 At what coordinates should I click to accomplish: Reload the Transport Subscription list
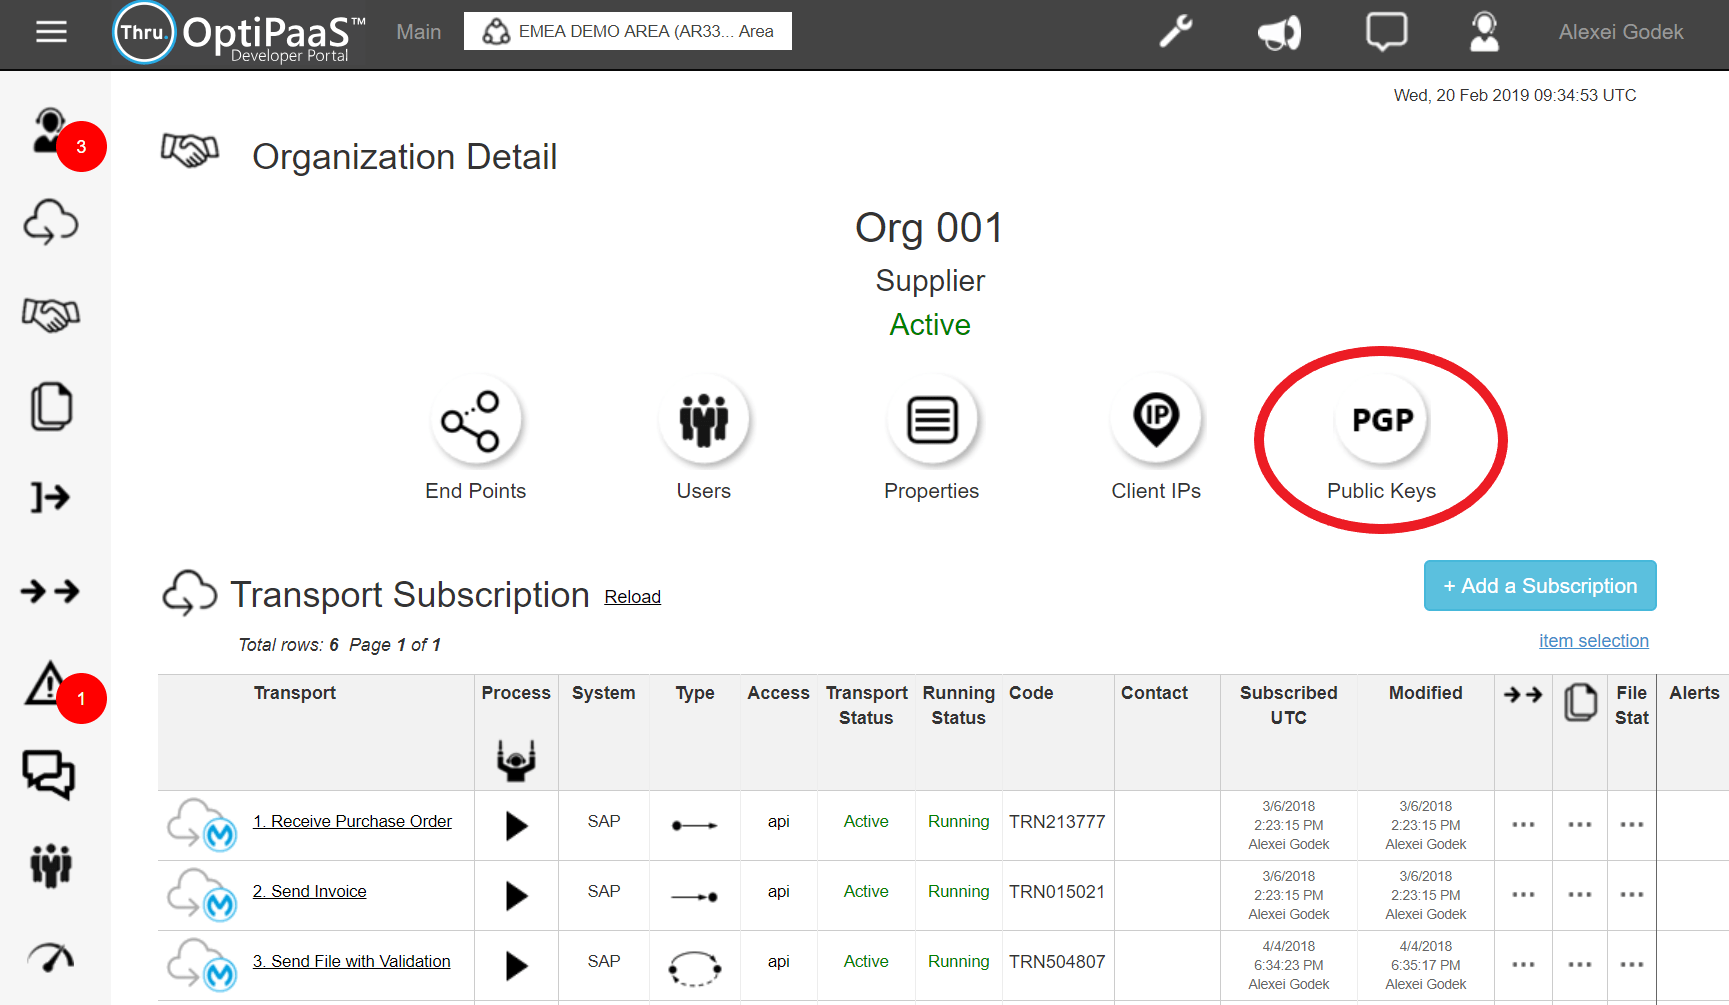click(x=632, y=596)
